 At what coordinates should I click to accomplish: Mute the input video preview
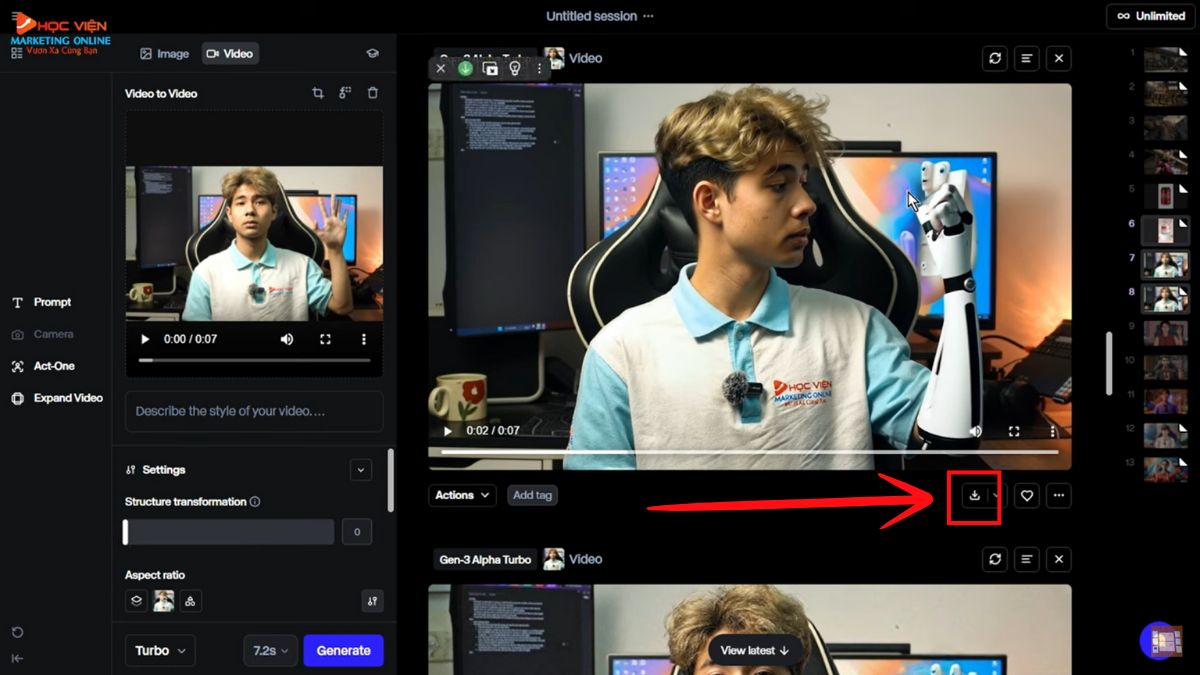coord(287,339)
